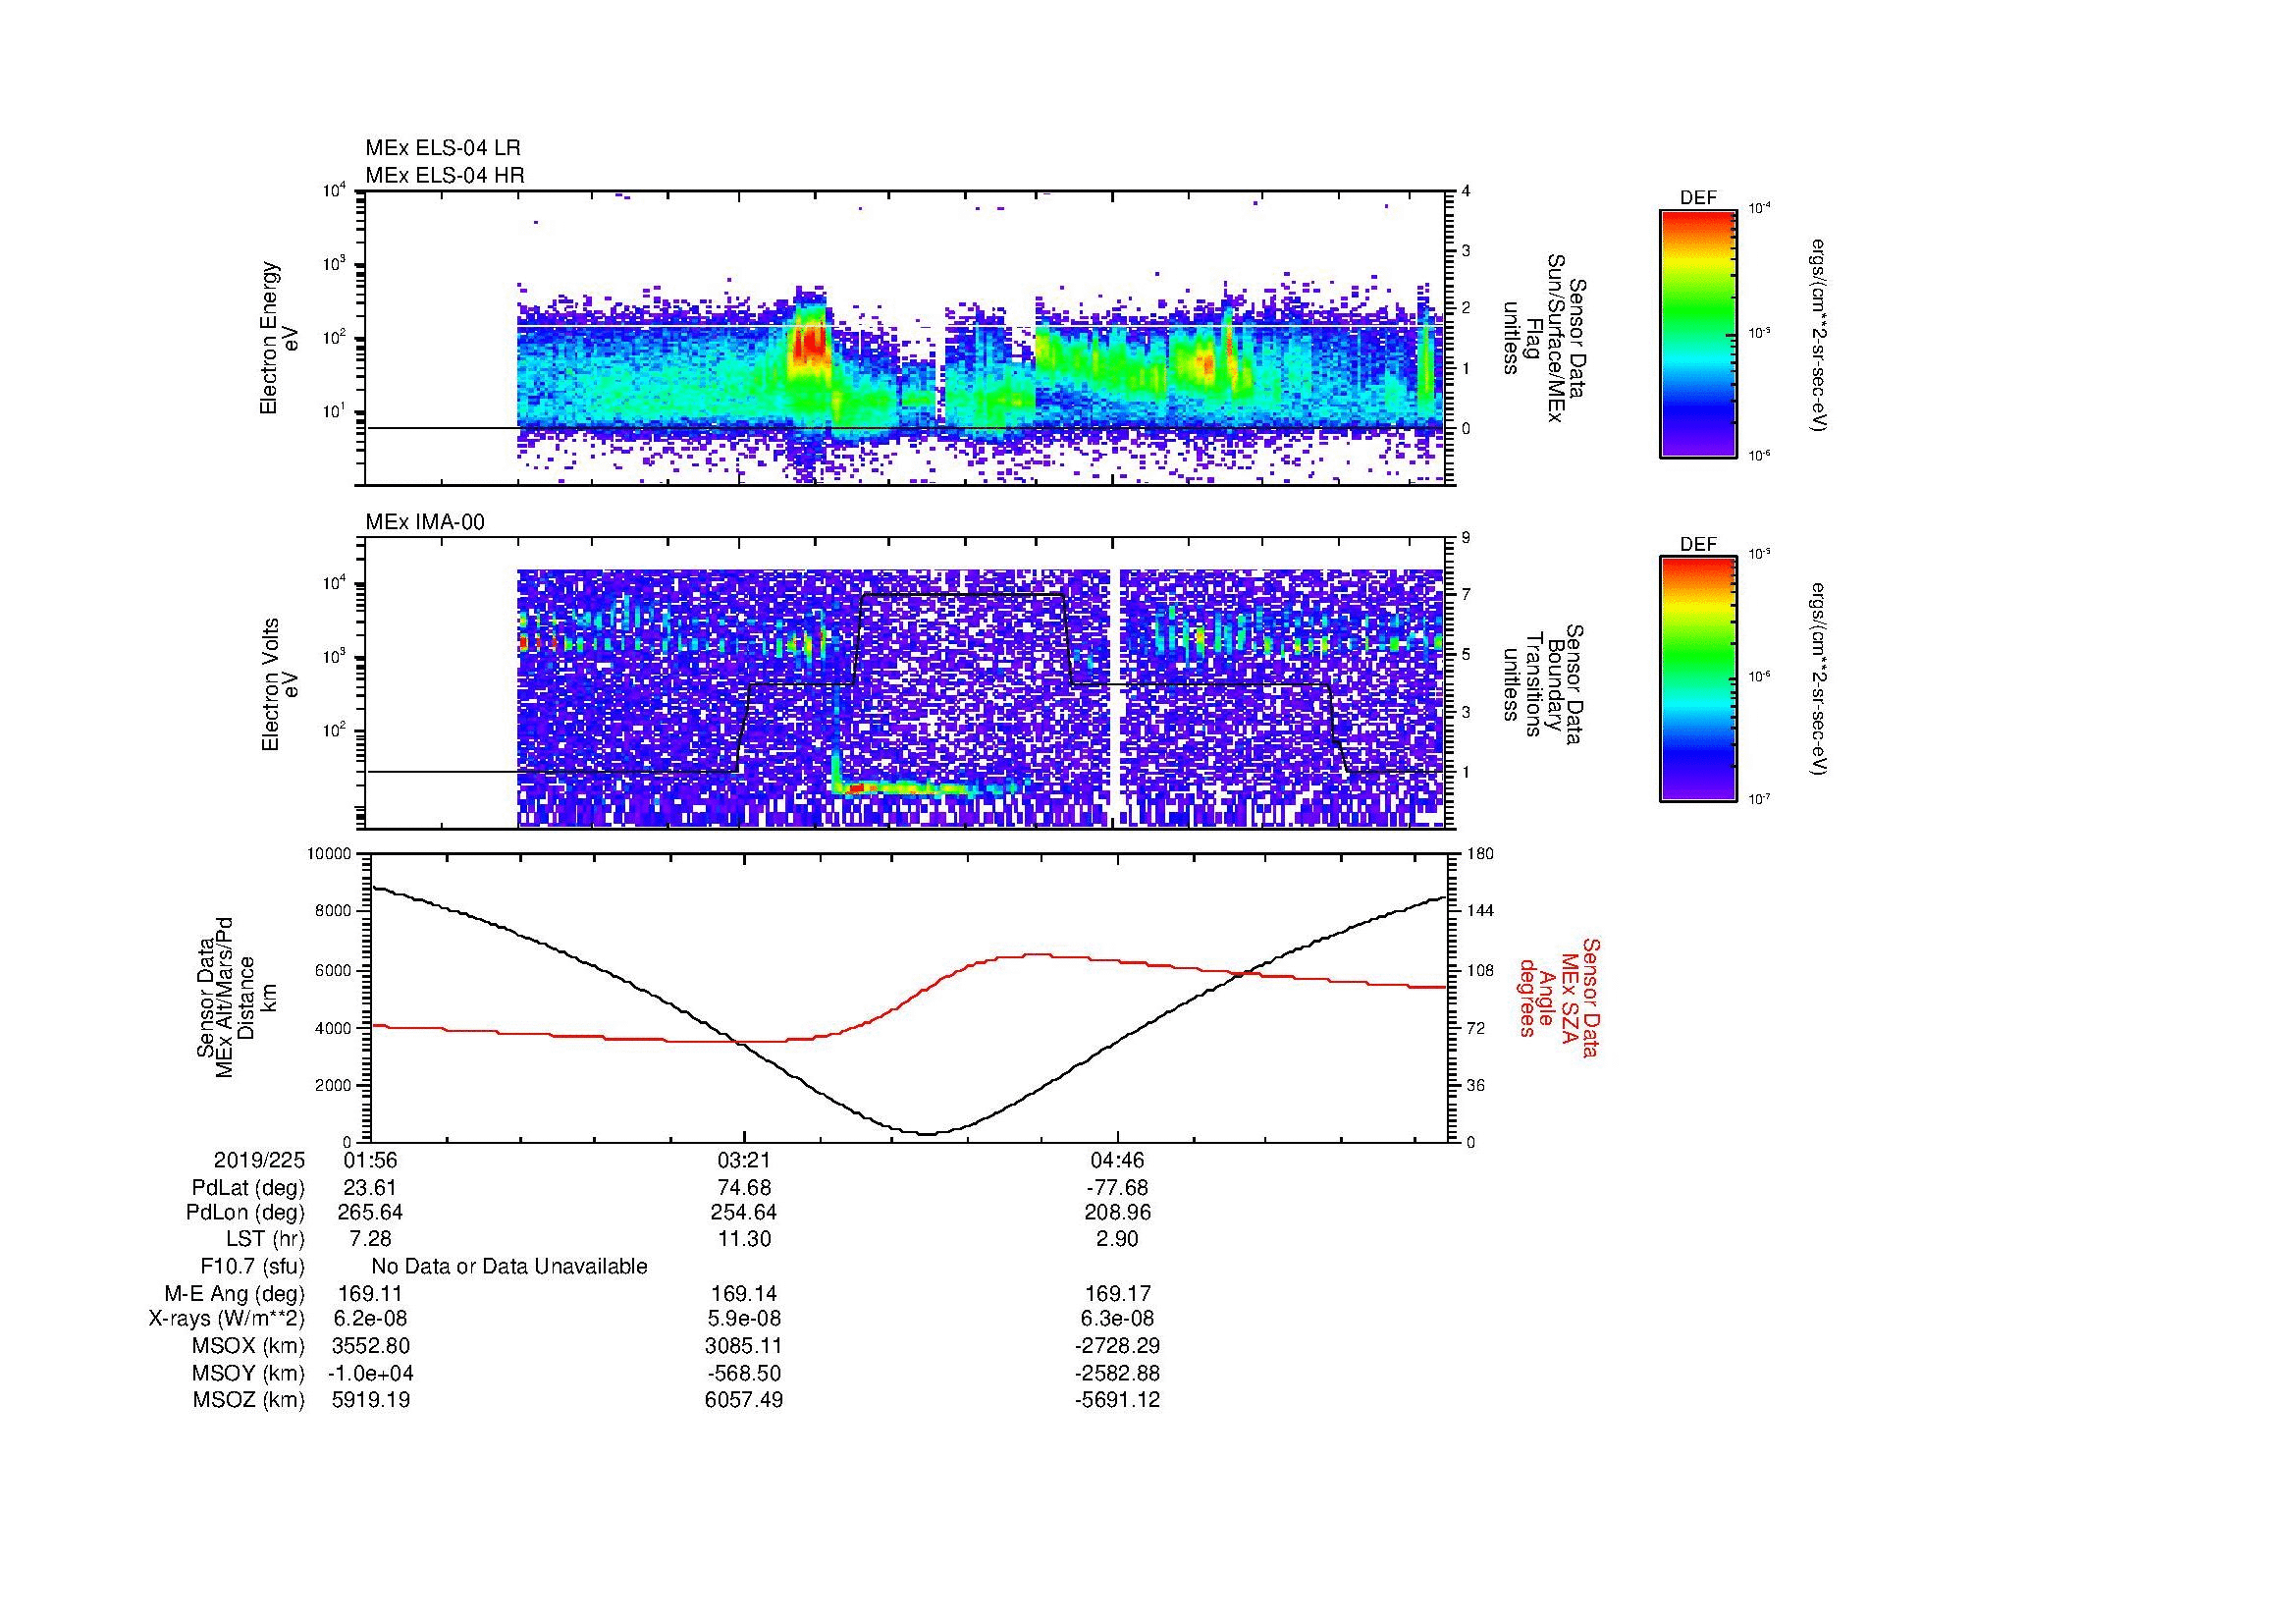Click the top DEF color bar

(1698, 334)
